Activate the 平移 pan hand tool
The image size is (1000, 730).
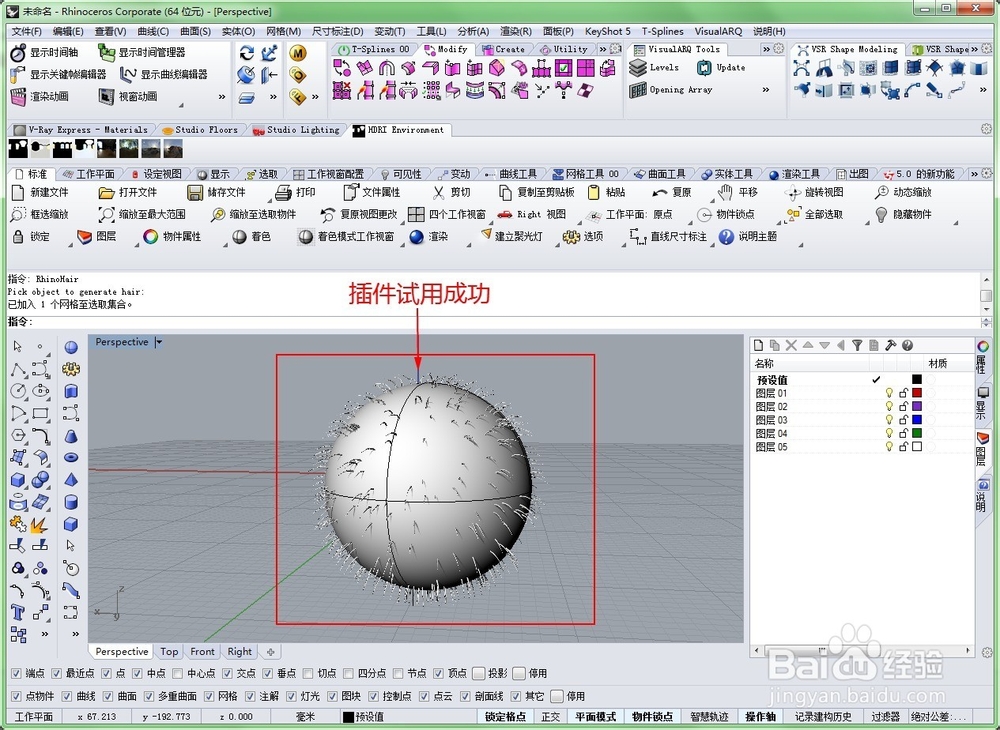(726, 192)
